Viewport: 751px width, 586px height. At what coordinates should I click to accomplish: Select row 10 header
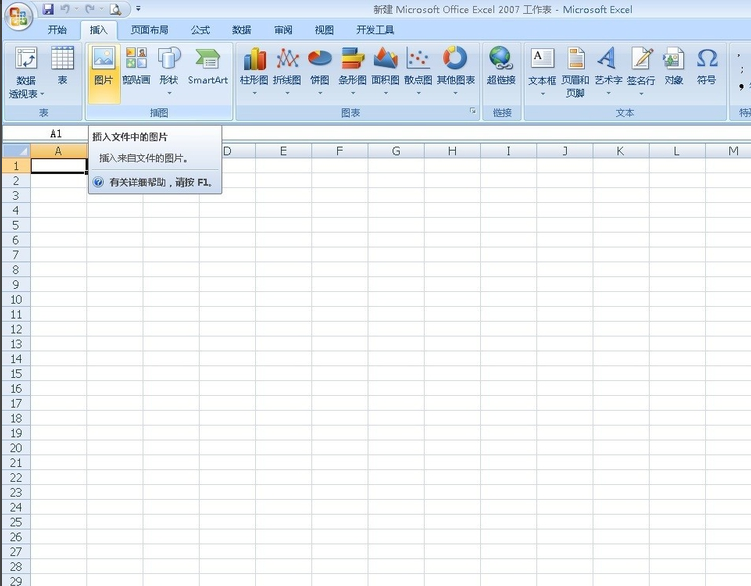[16, 299]
